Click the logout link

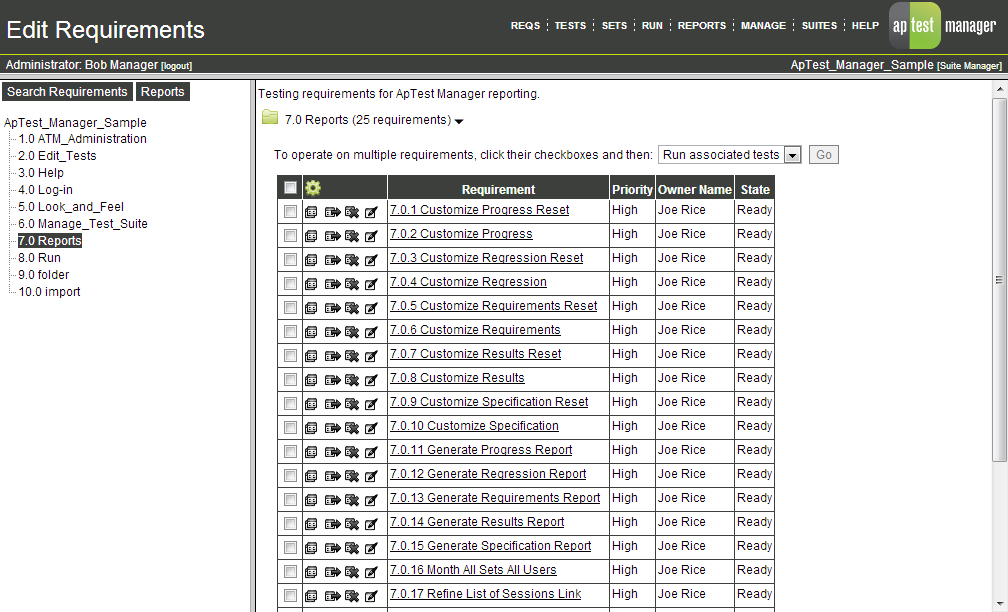click(x=176, y=66)
